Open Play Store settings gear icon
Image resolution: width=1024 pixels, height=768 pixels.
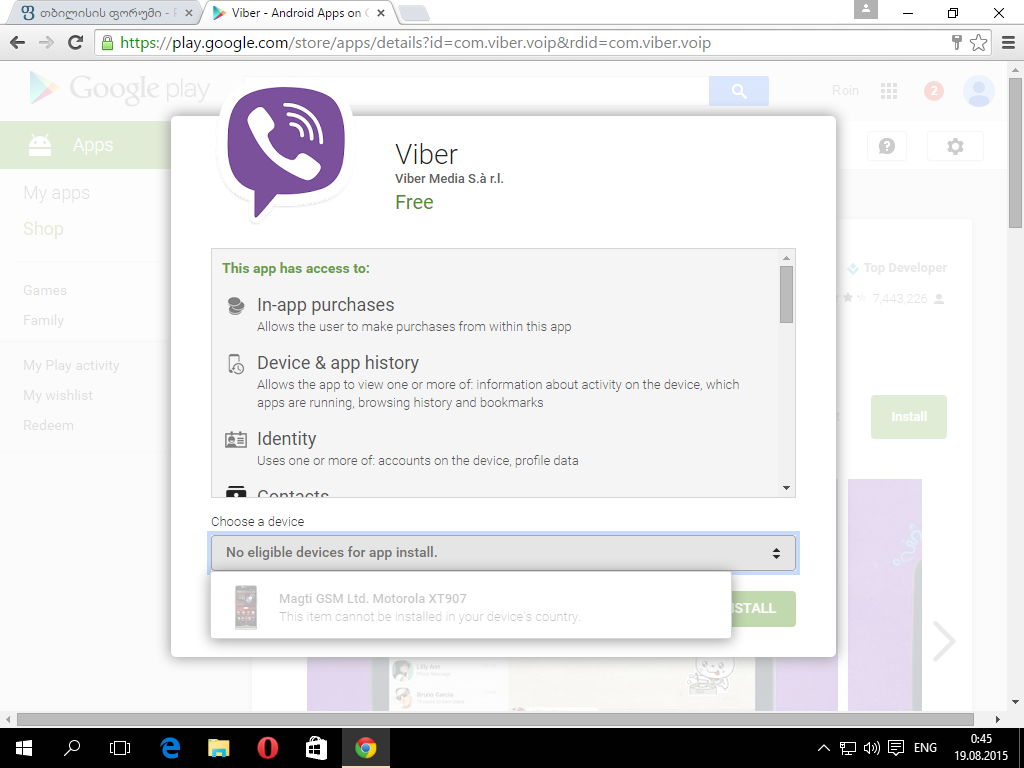click(x=955, y=146)
